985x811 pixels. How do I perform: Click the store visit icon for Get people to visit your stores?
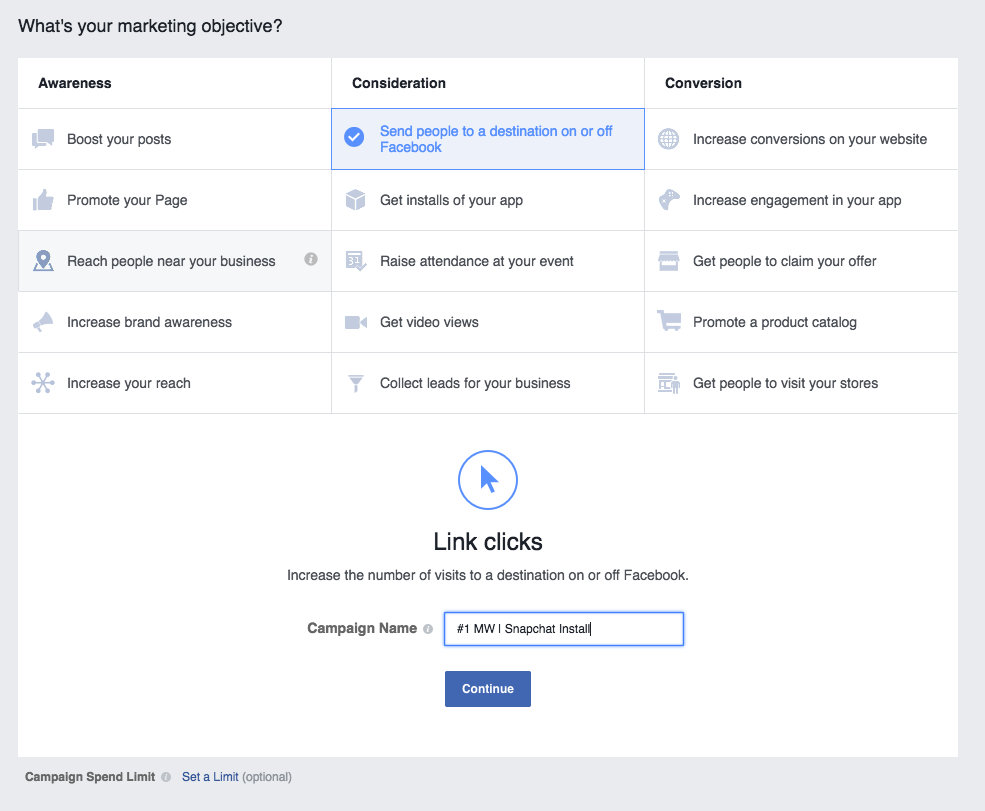click(669, 383)
